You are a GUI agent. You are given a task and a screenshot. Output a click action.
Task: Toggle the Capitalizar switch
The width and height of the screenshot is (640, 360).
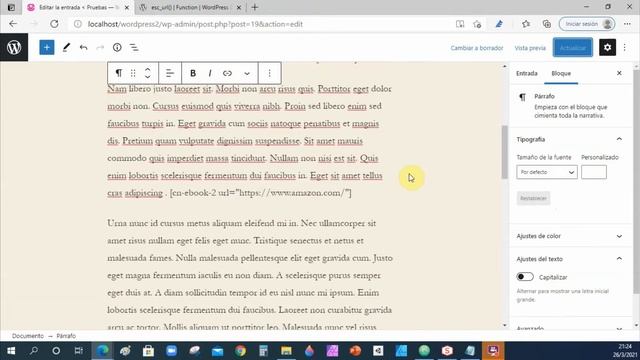525,277
